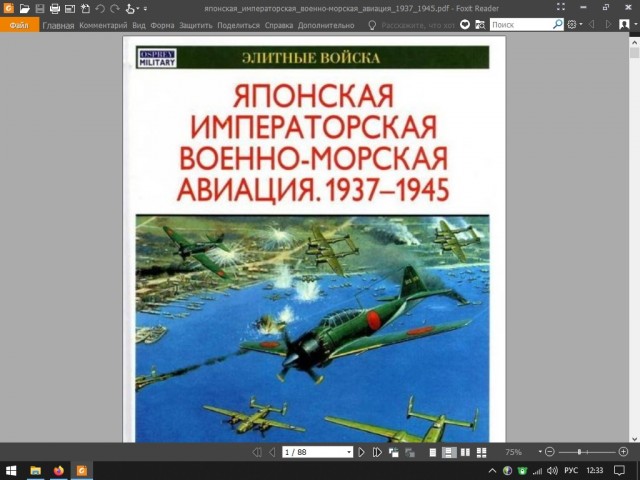
Task: Click the vertical scrollbar up arrow
Action: [x=635, y=42]
